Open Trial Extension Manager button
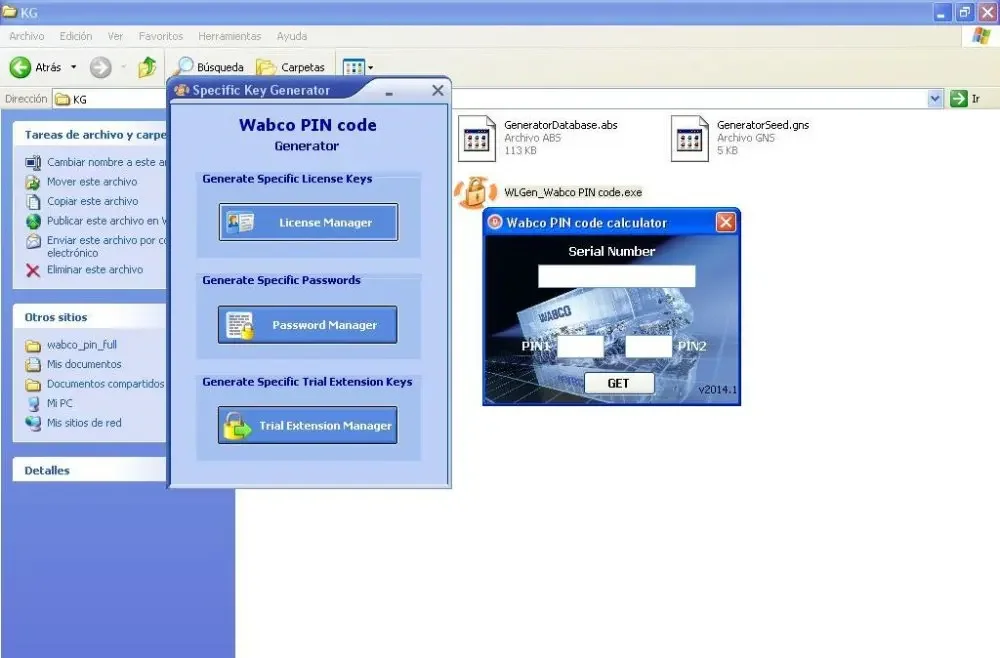The height and width of the screenshot is (658, 1000). click(307, 425)
